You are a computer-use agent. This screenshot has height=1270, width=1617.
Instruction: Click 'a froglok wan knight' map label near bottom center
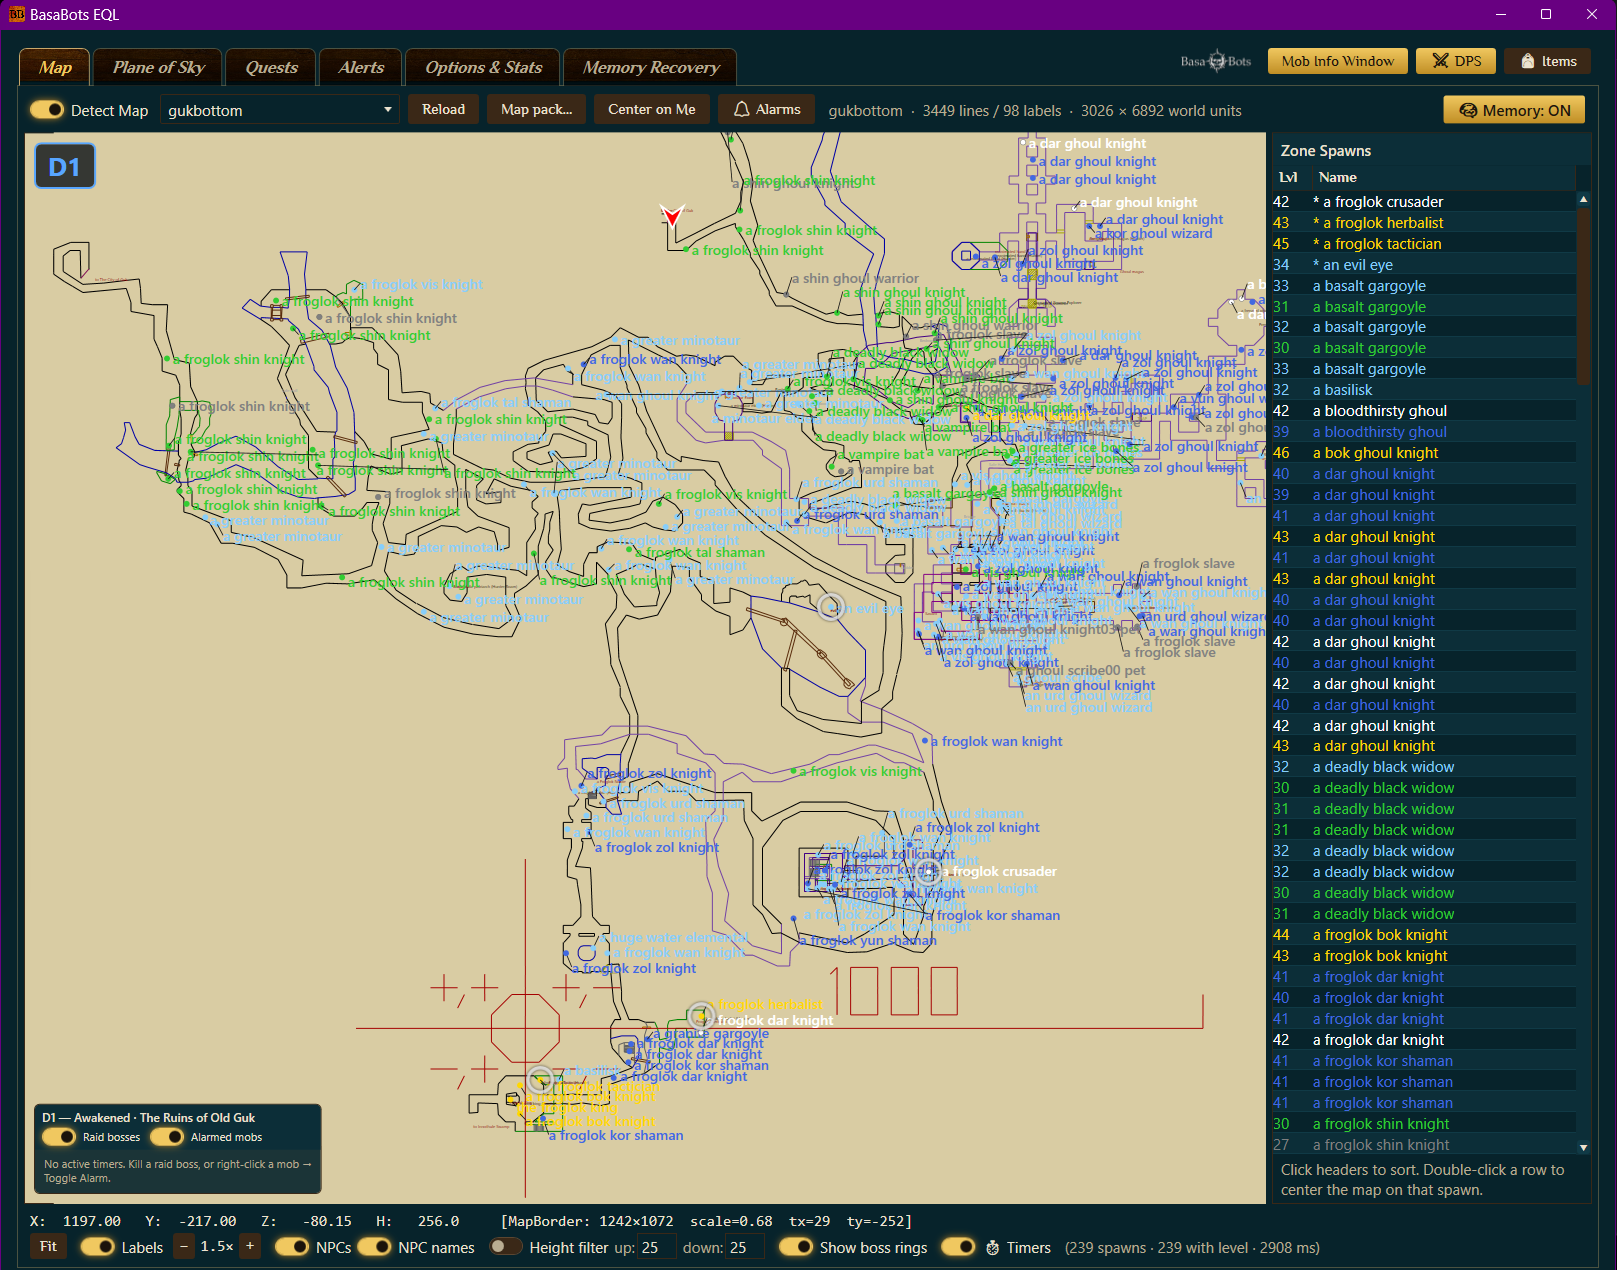(x=680, y=953)
